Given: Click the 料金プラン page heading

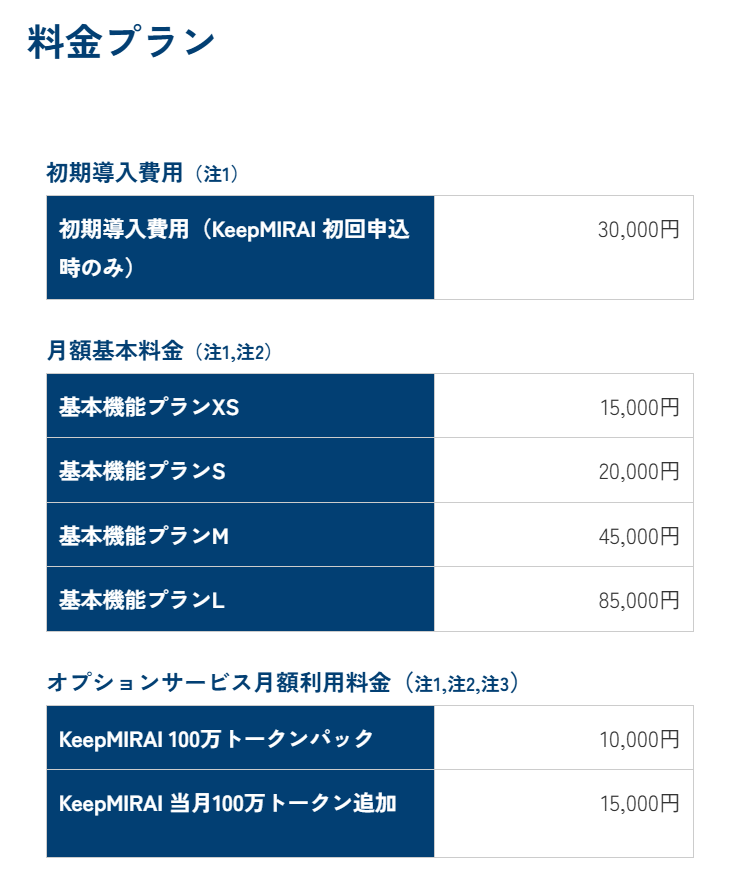Looking at the screenshot, I should point(122,43).
